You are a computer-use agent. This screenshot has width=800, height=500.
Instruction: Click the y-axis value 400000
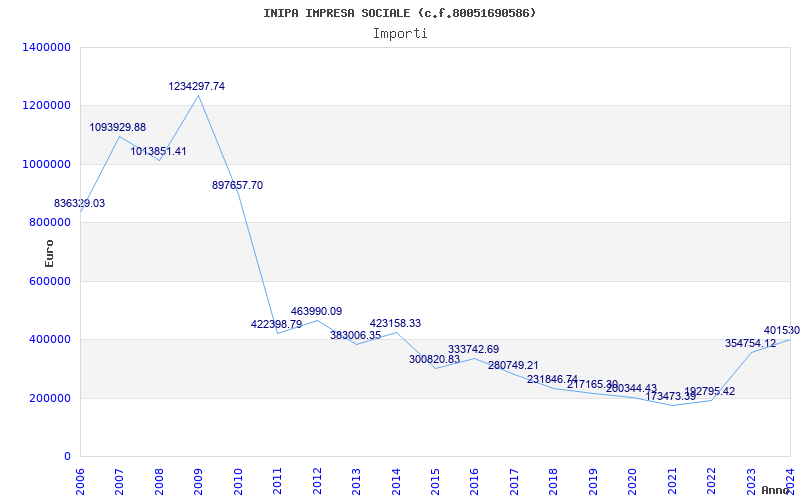coord(49,339)
